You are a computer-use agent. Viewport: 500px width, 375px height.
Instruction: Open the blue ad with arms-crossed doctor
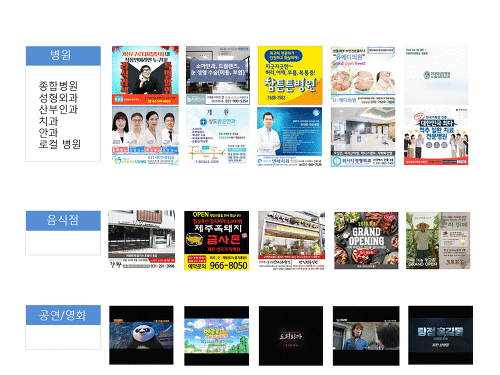click(x=290, y=137)
